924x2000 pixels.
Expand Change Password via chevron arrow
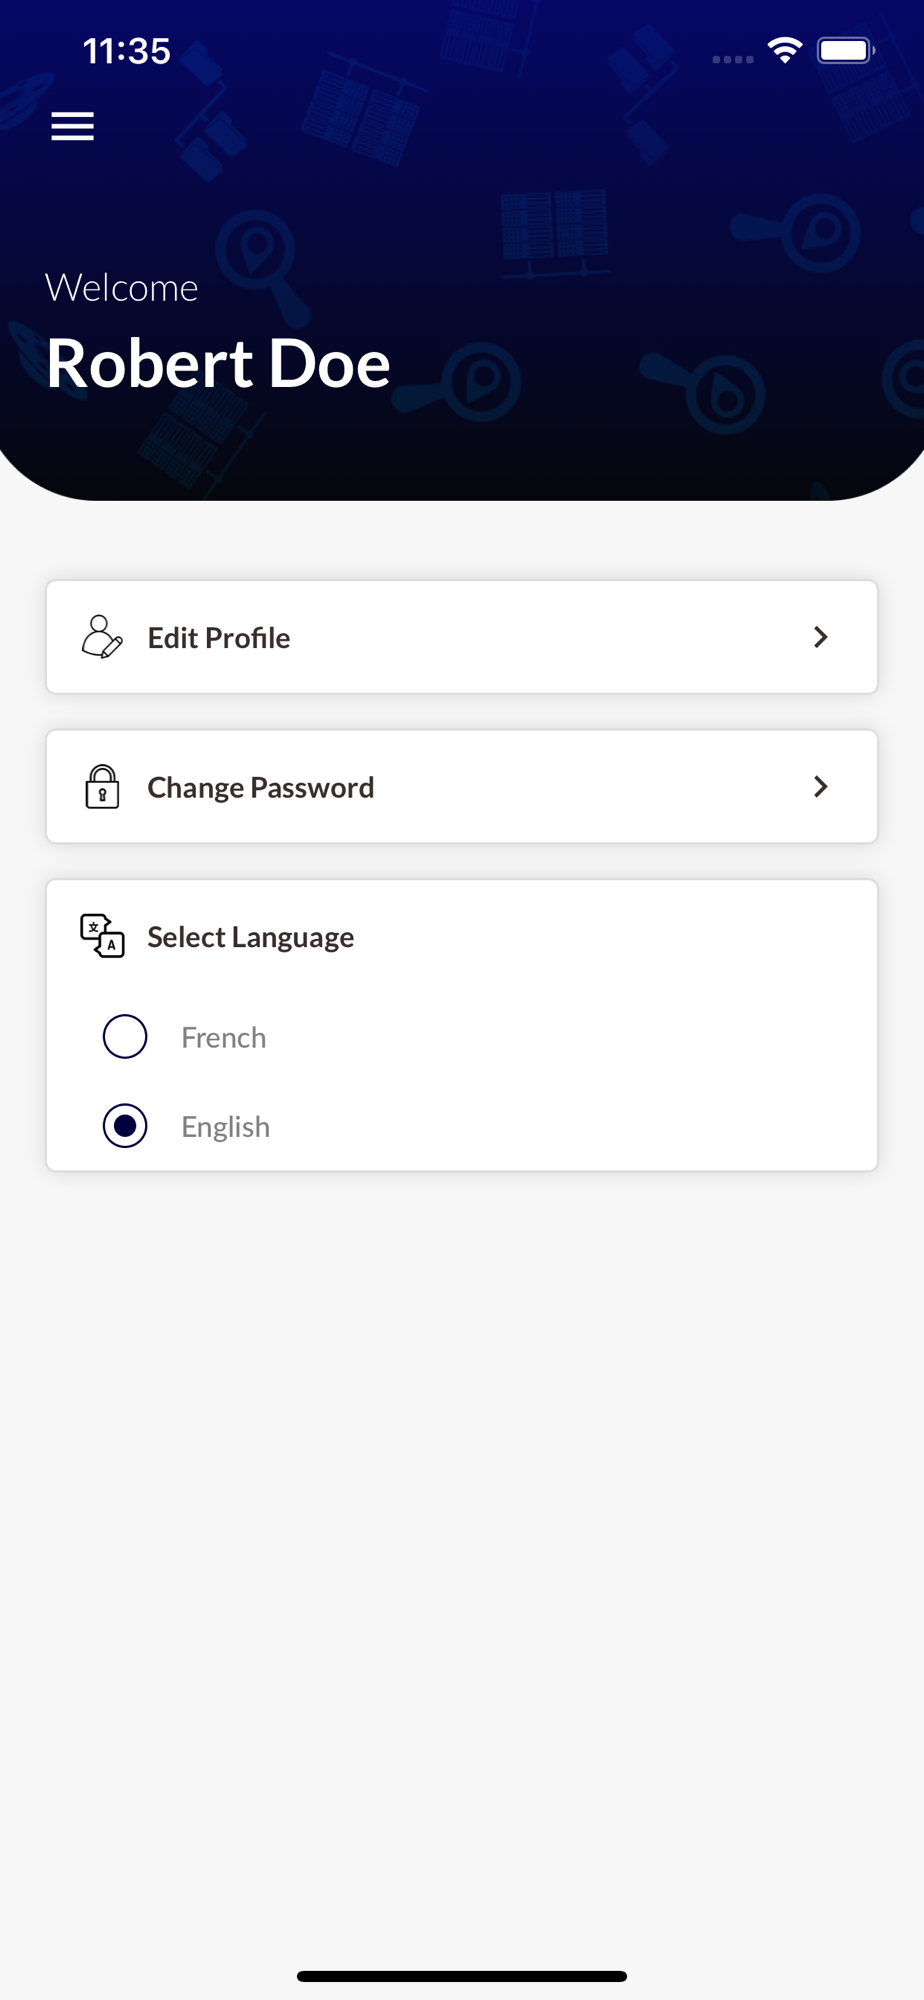[x=821, y=787]
